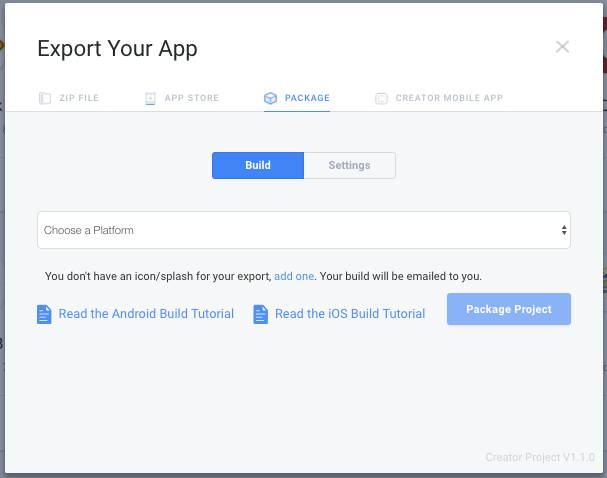Select the PACKAGE tab label
Viewport: 607px width, 478px height.
click(307, 98)
